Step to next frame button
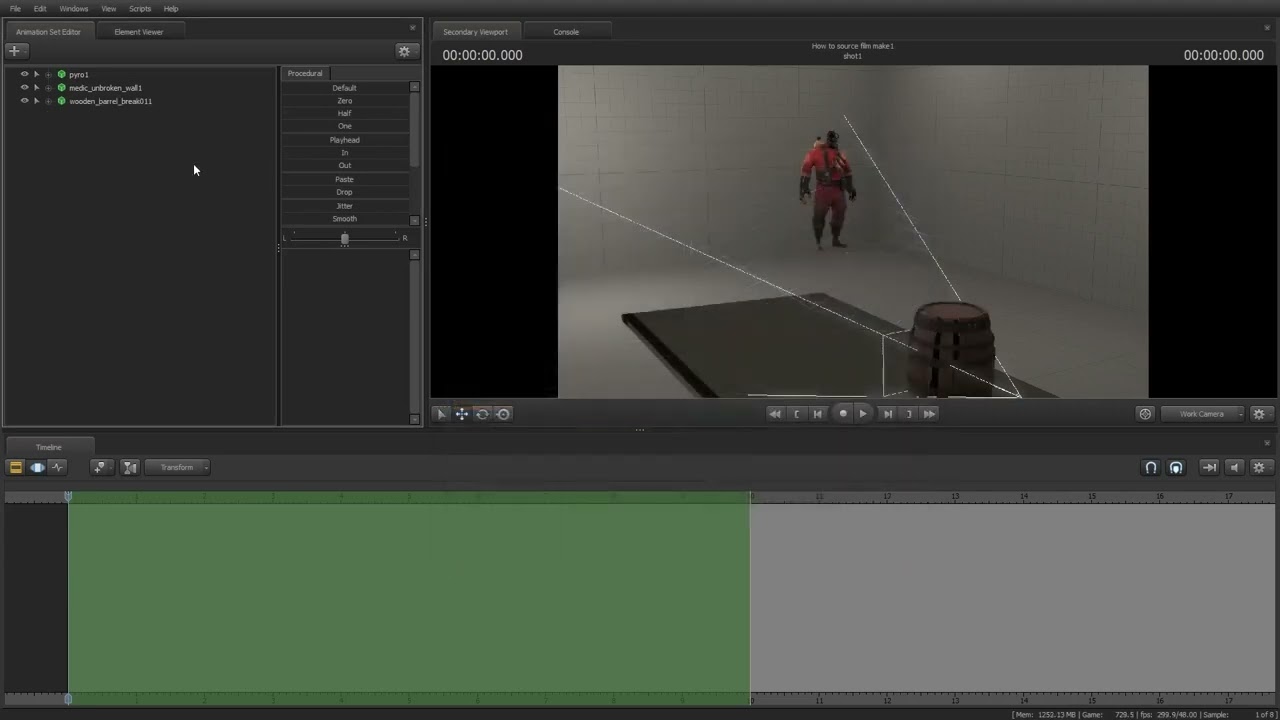This screenshot has height=720, width=1280. pos(887,414)
